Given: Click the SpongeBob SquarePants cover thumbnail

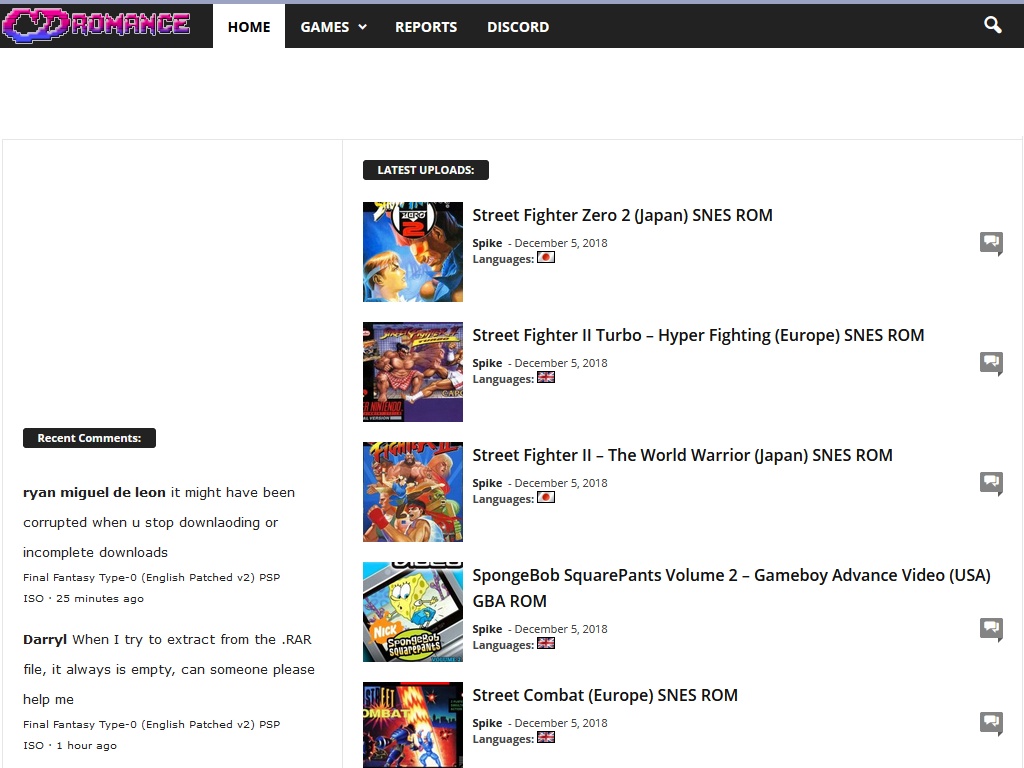Looking at the screenshot, I should (413, 613).
